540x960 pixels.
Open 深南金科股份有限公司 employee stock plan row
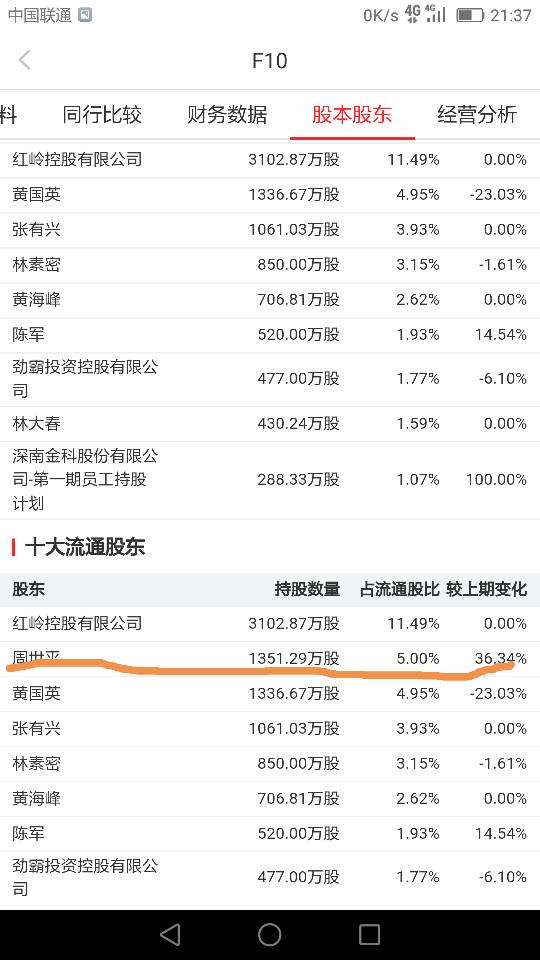pos(270,480)
